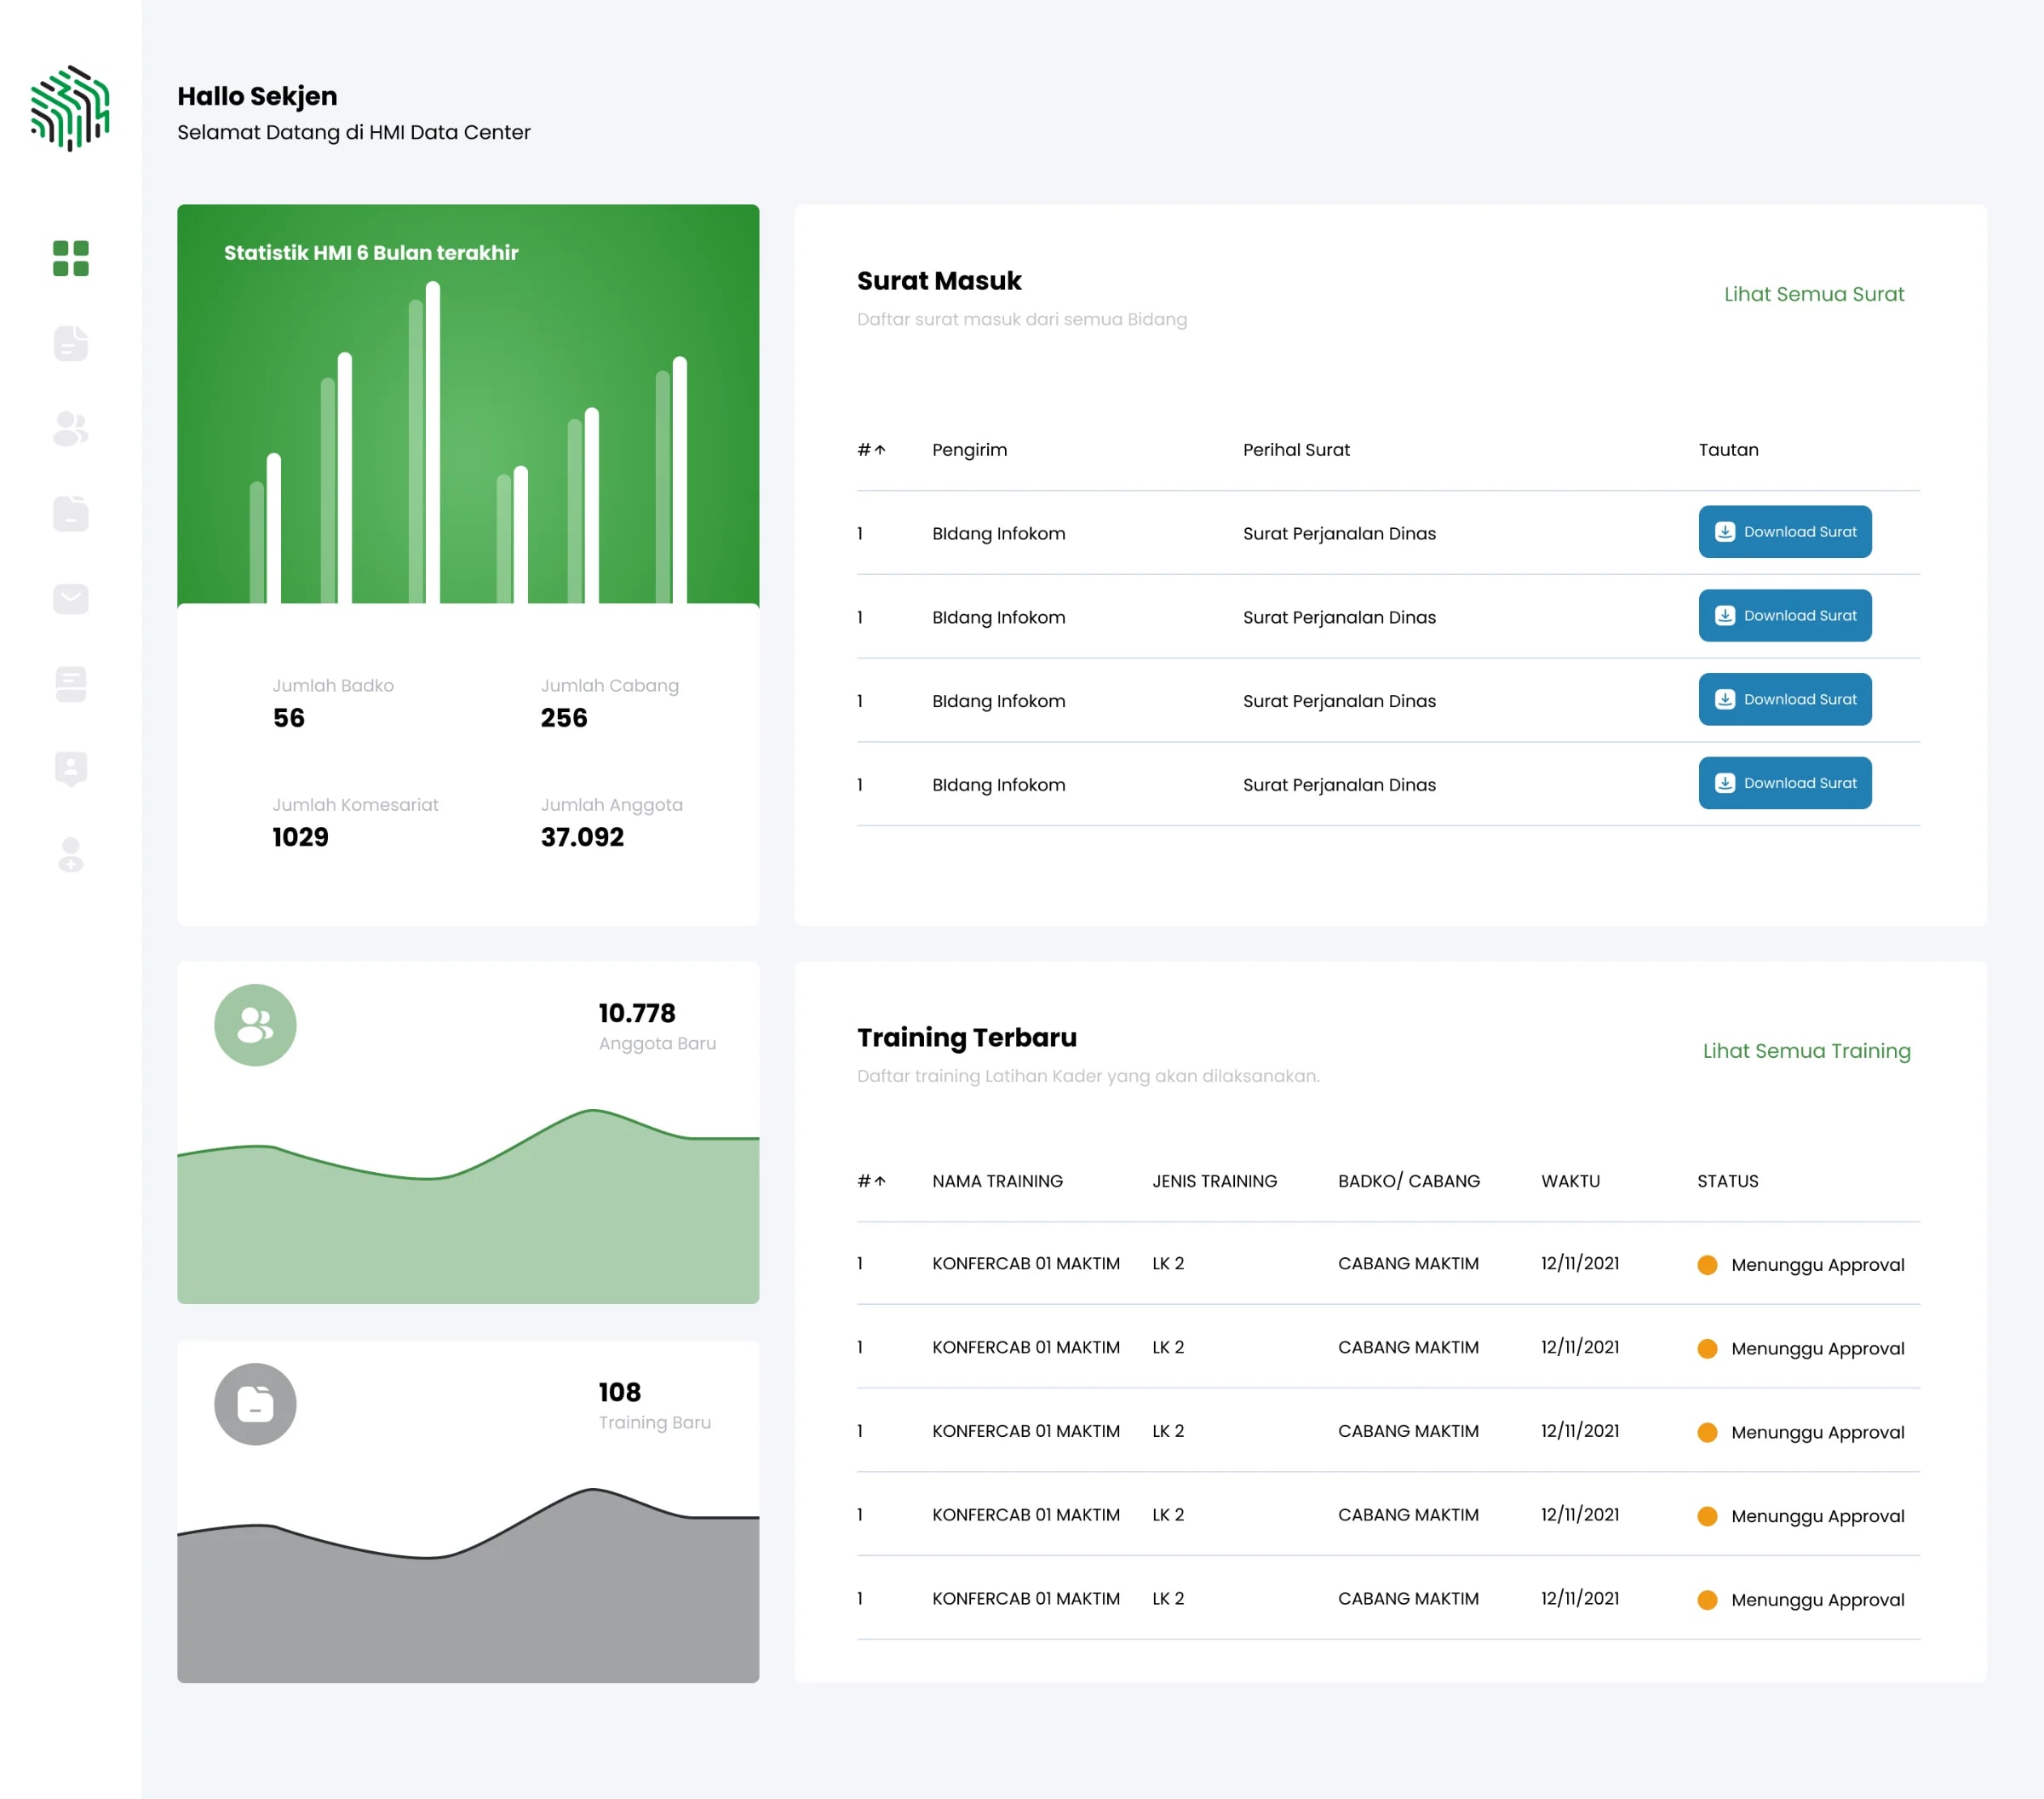Open the mail envelope icon in sidebar
2044x1799 pixels.
[x=70, y=599]
